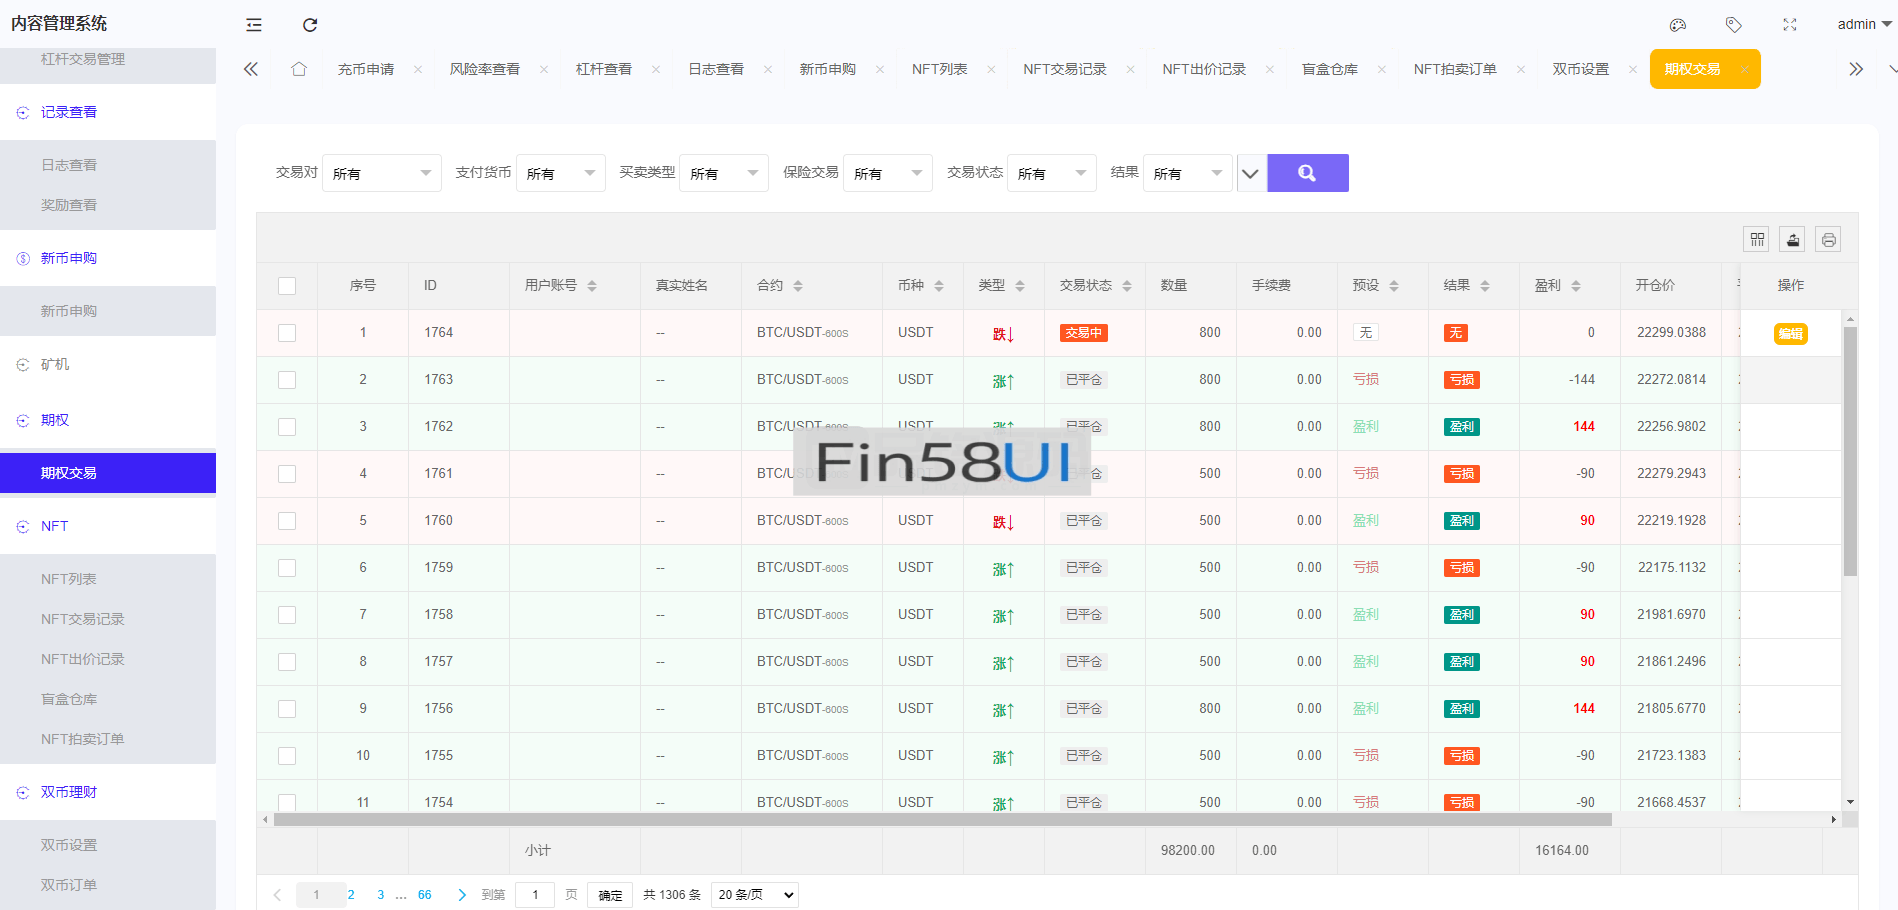Select the checkbox for ID 1761
This screenshot has width=1898, height=910.
[x=287, y=474]
